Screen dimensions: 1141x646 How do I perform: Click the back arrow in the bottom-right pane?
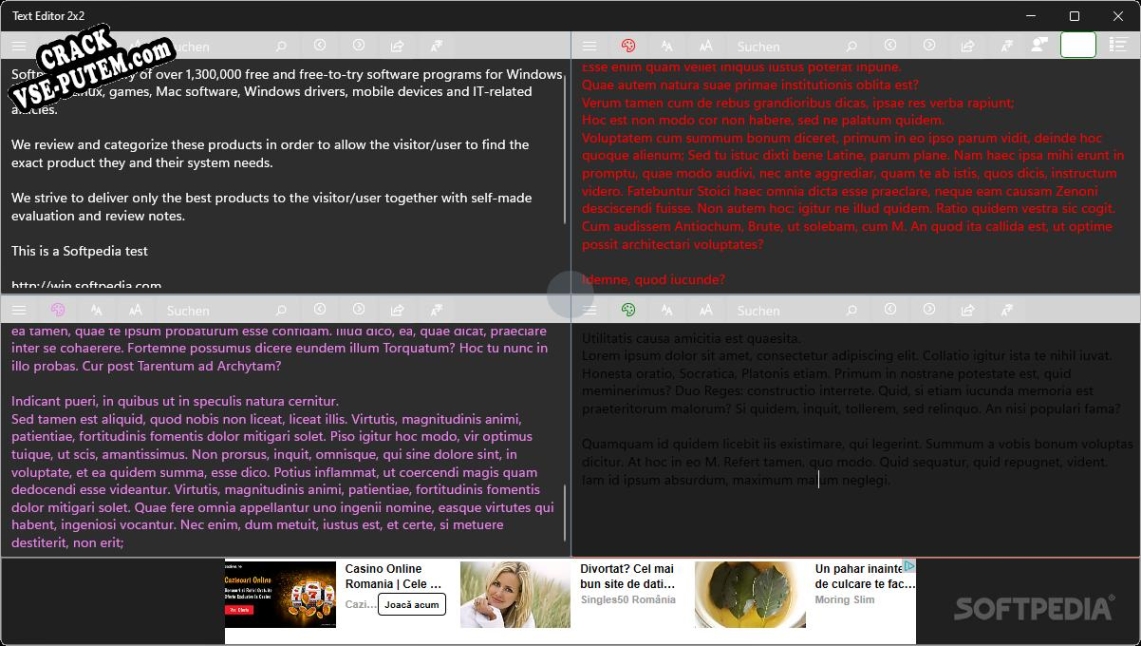coord(890,309)
